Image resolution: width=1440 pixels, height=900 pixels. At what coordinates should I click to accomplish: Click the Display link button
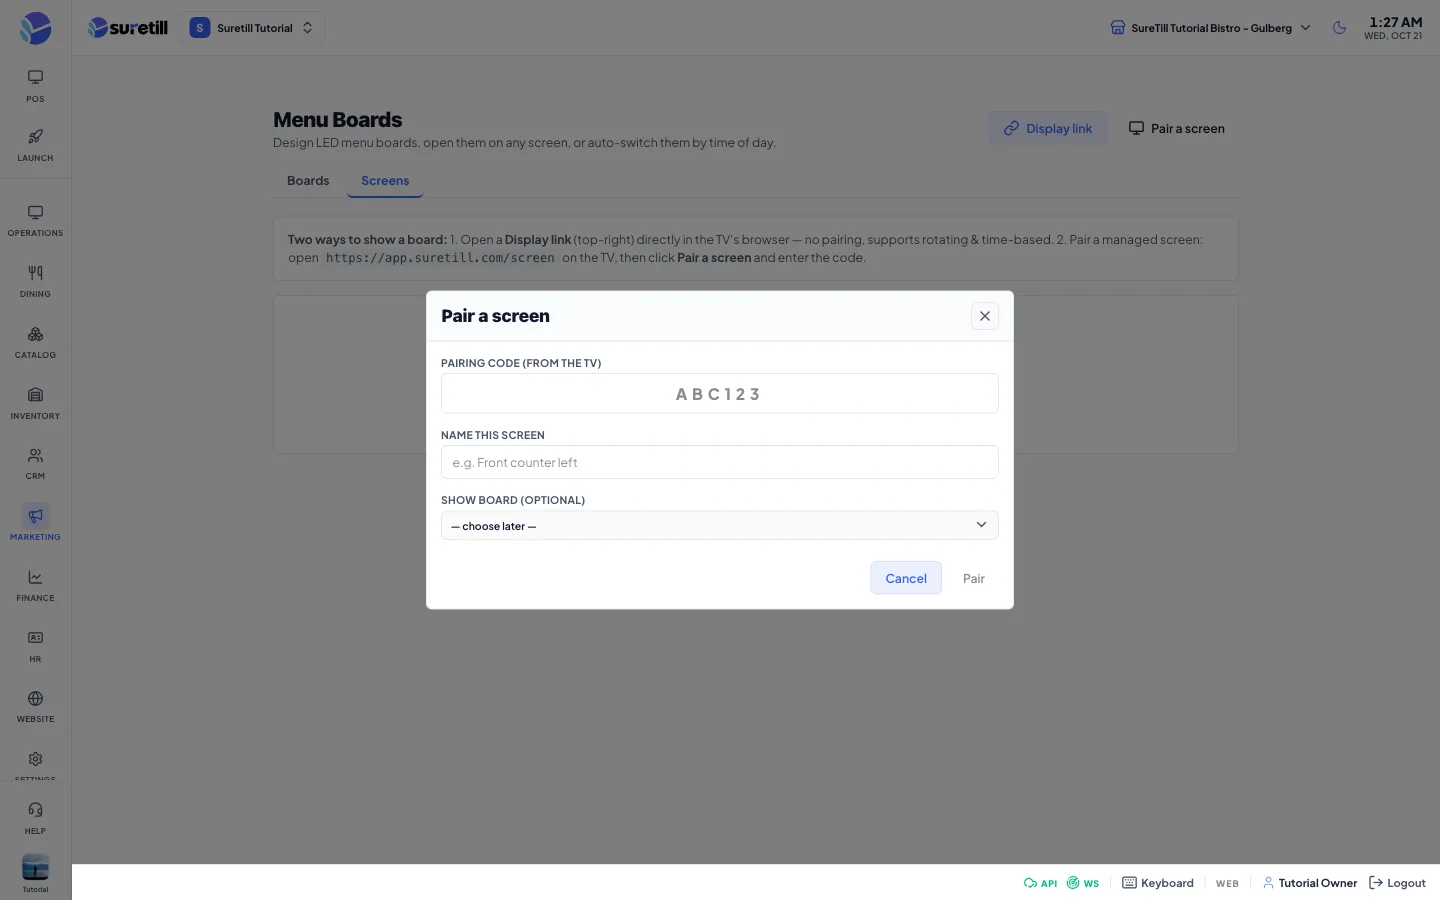point(1048,128)
